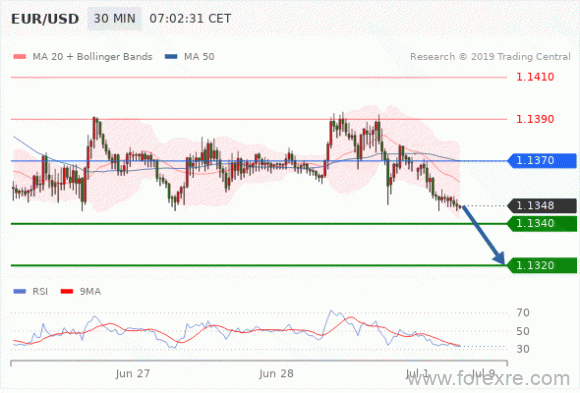
Task: Click the 1.1410 resistance level label
Action: (535, 77)
